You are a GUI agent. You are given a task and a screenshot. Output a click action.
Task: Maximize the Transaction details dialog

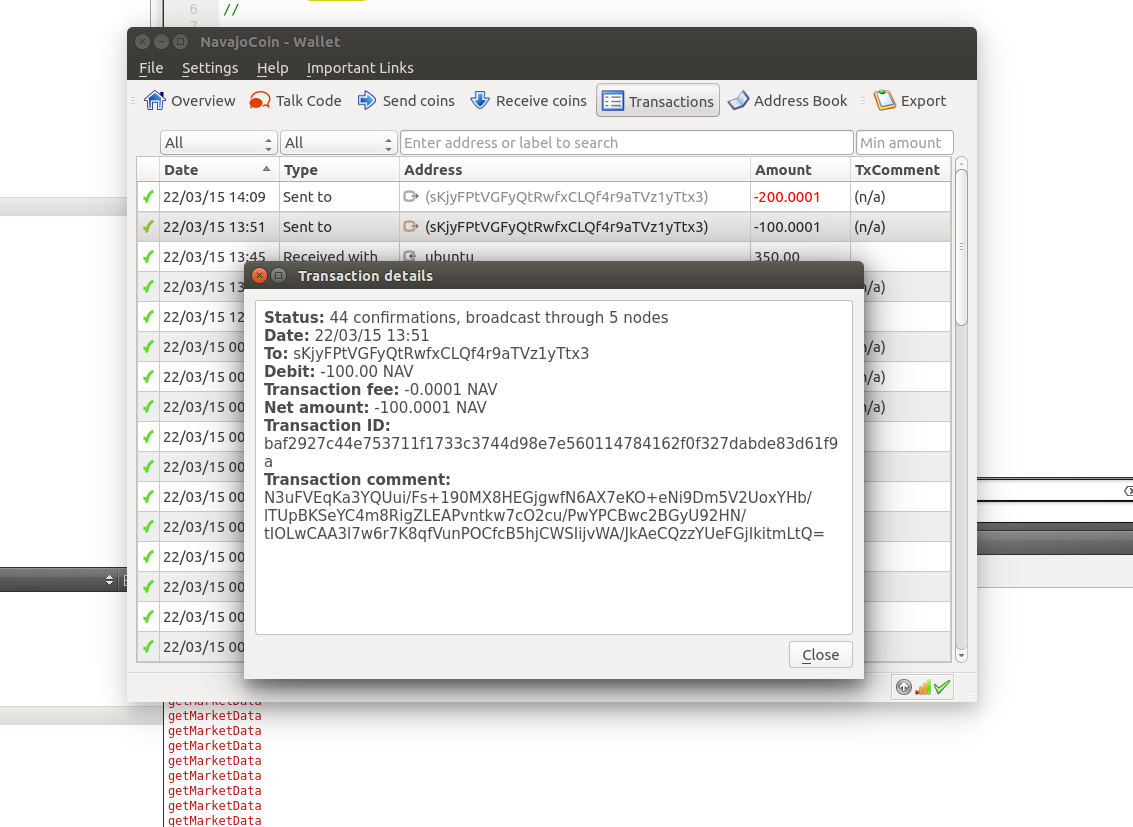pos(278,275)
